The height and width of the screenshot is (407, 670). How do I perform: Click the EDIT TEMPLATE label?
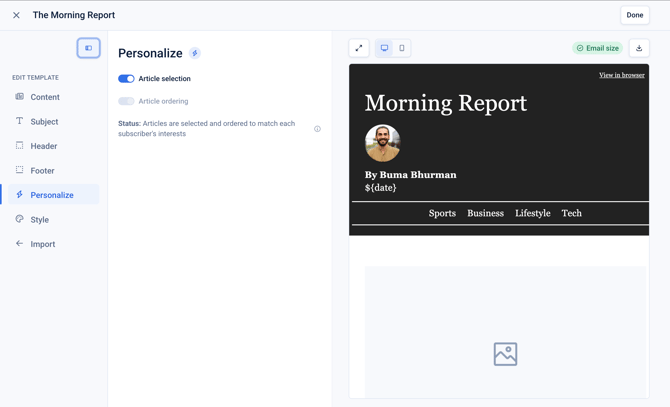pyautogui.click(x=35, y=78)
